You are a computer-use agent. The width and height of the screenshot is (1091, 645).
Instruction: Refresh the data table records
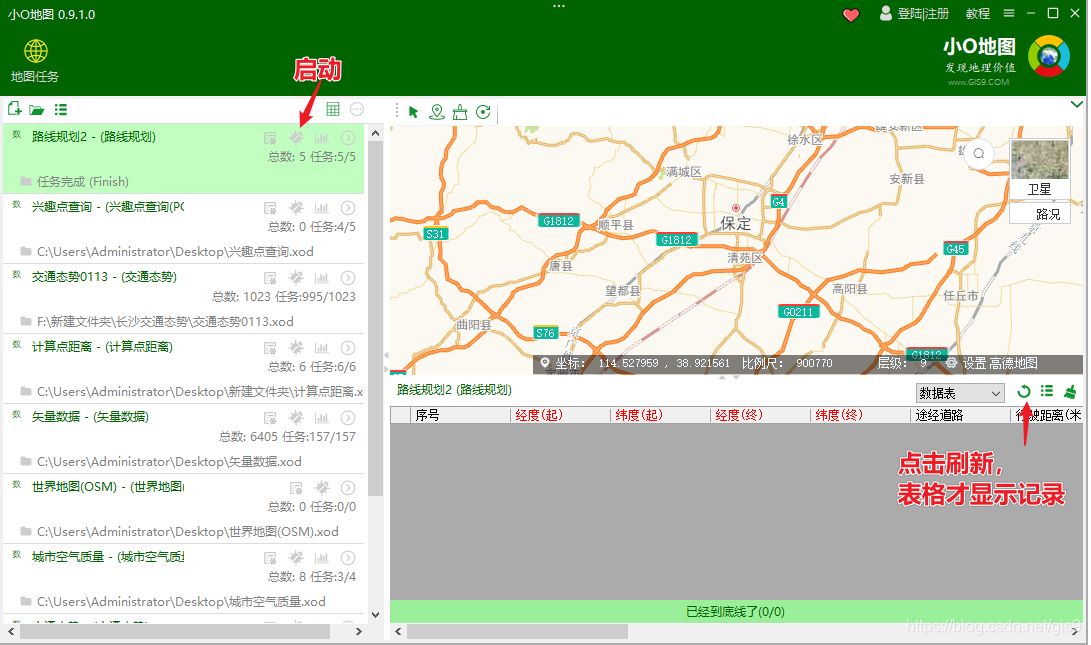(x=1024, y=392)
